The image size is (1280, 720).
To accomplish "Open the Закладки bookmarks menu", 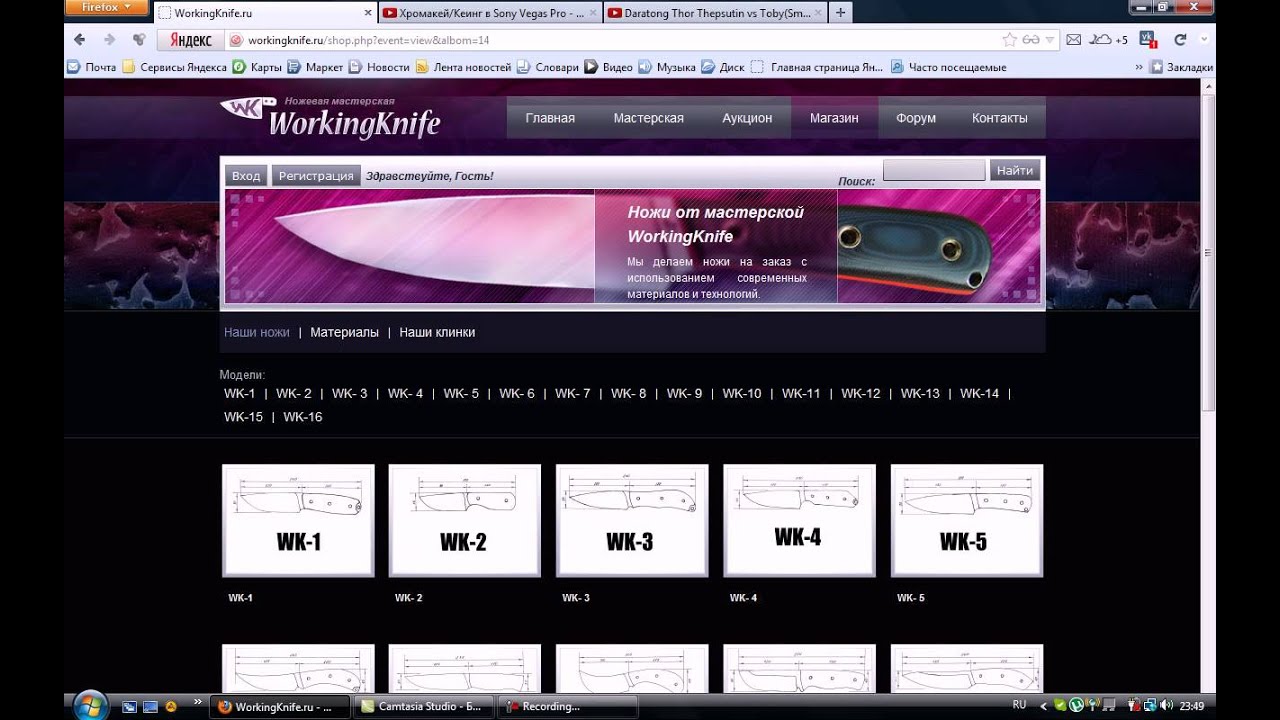I will 1181,67.
